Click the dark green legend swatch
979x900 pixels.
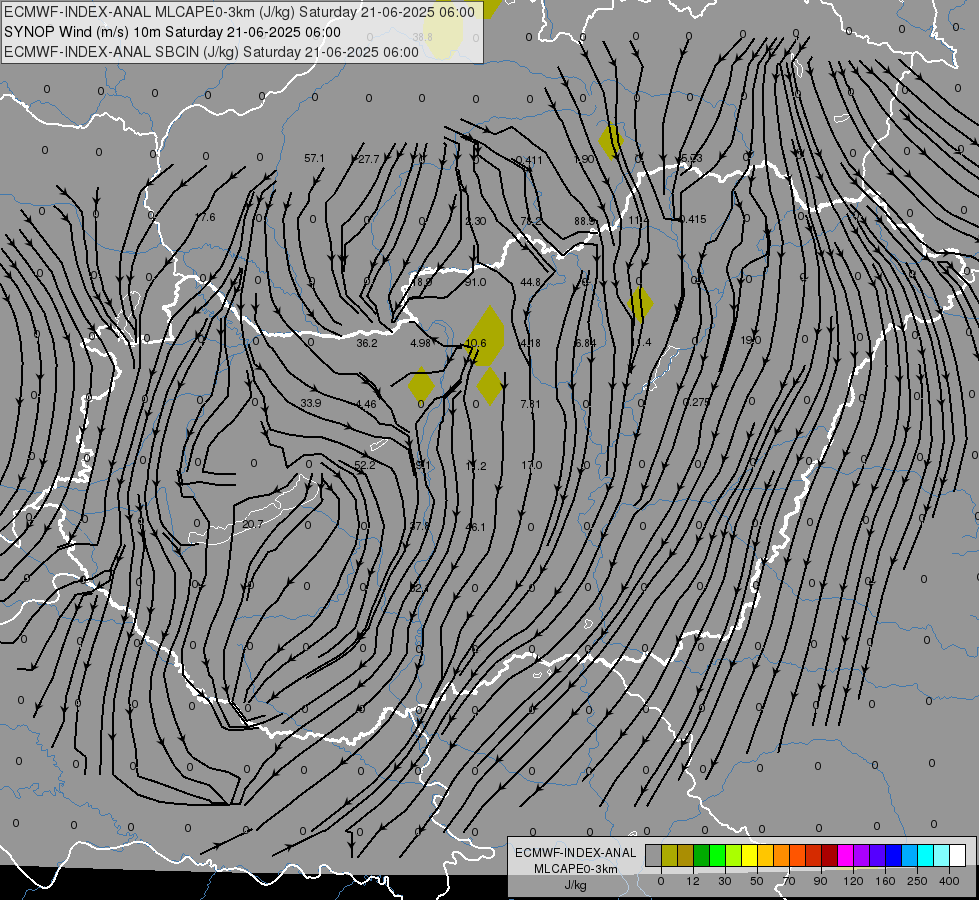tap(702, 855)
